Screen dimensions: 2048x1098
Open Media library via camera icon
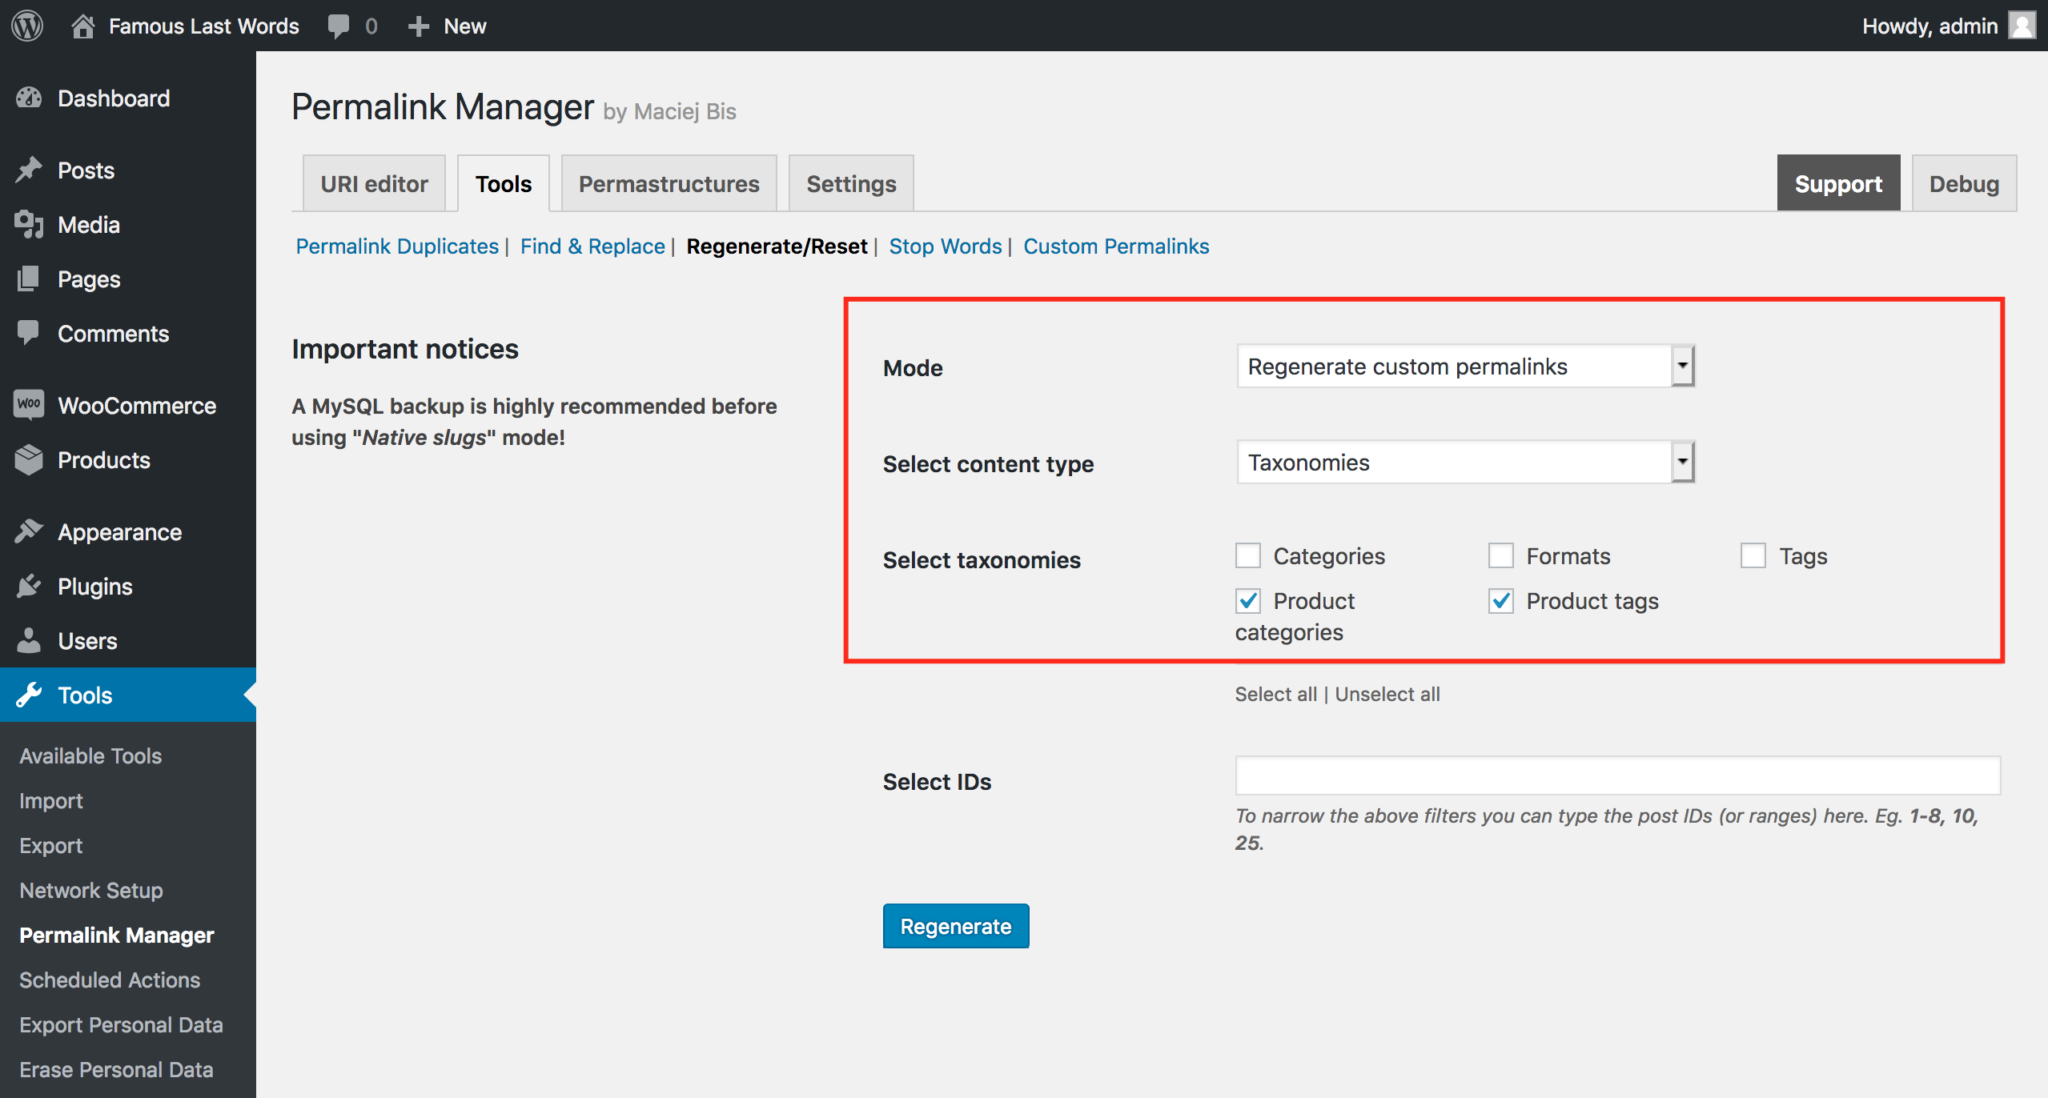pyautogui.click(x=30, y=224)
